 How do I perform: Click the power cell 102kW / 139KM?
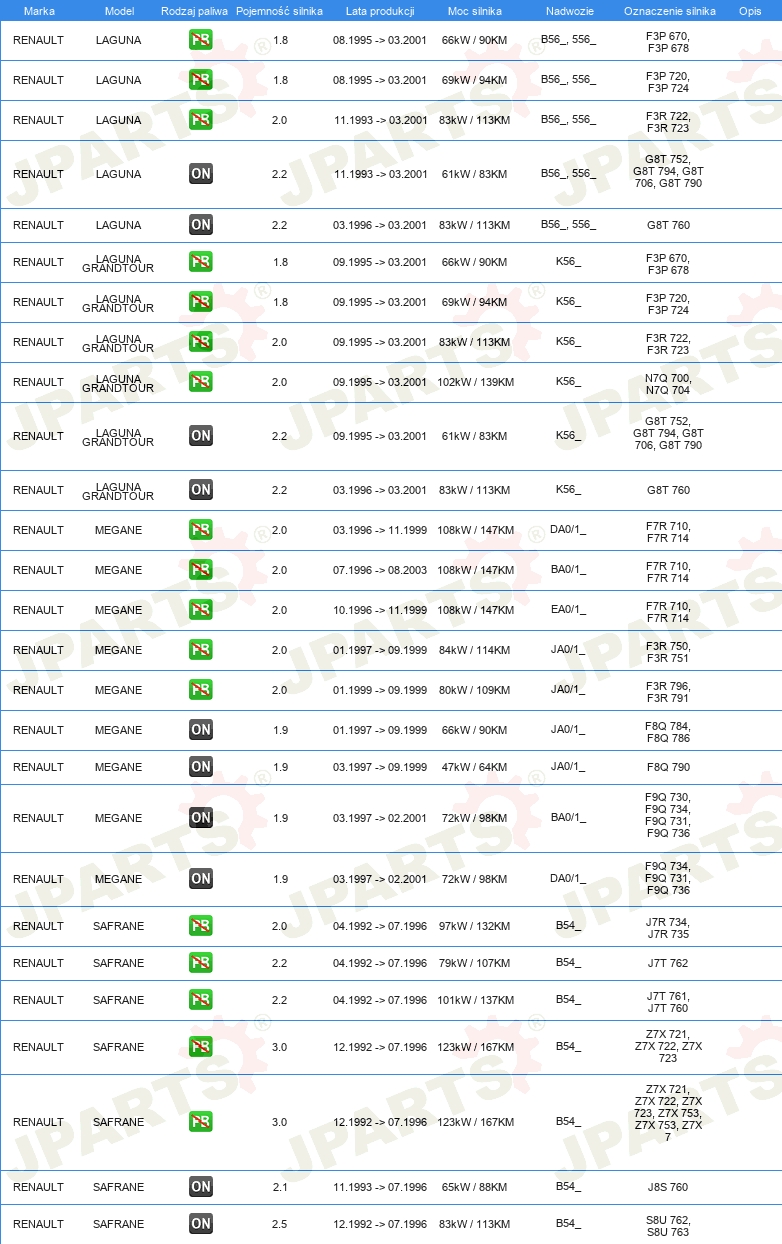pyautogui.click(x=475, y=382)
